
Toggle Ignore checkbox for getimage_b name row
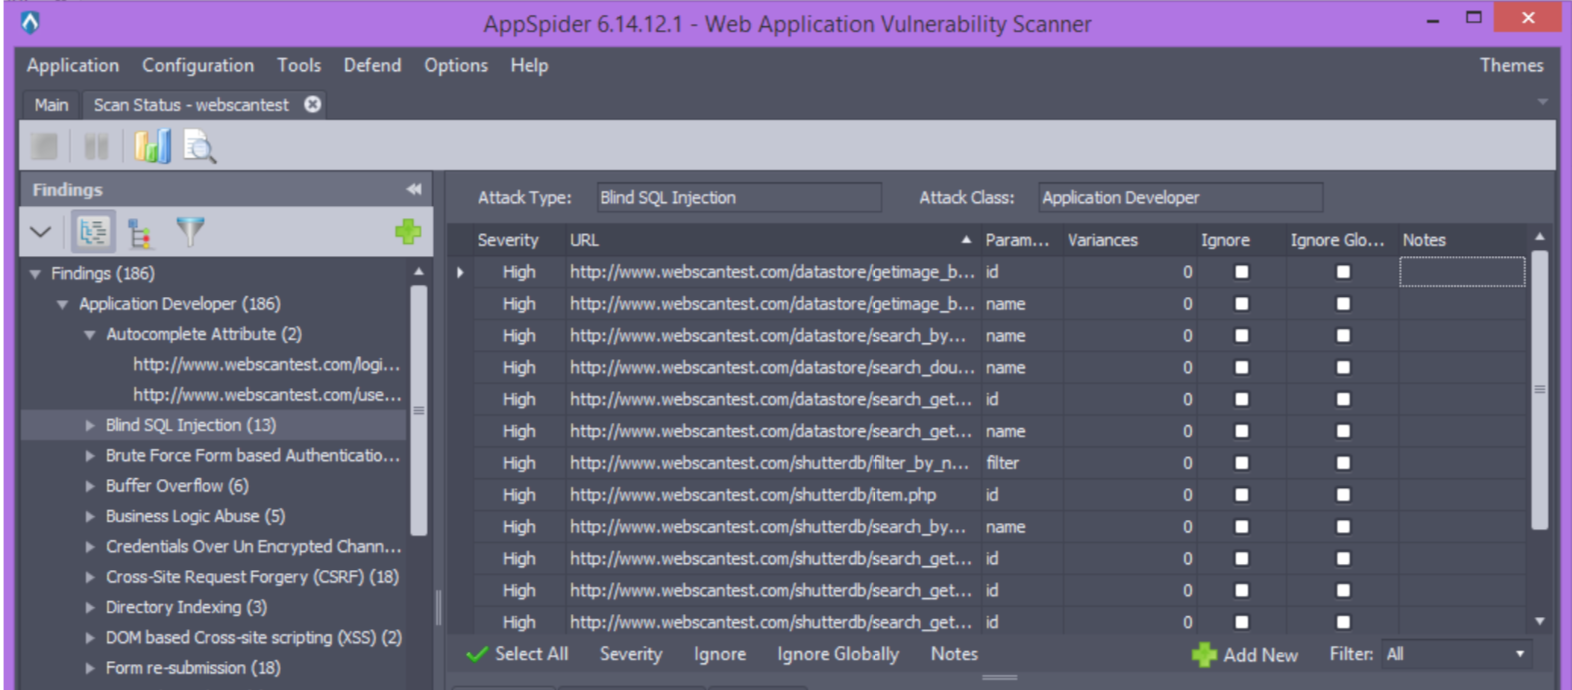pyautogui.click(x=1242, y=304)
